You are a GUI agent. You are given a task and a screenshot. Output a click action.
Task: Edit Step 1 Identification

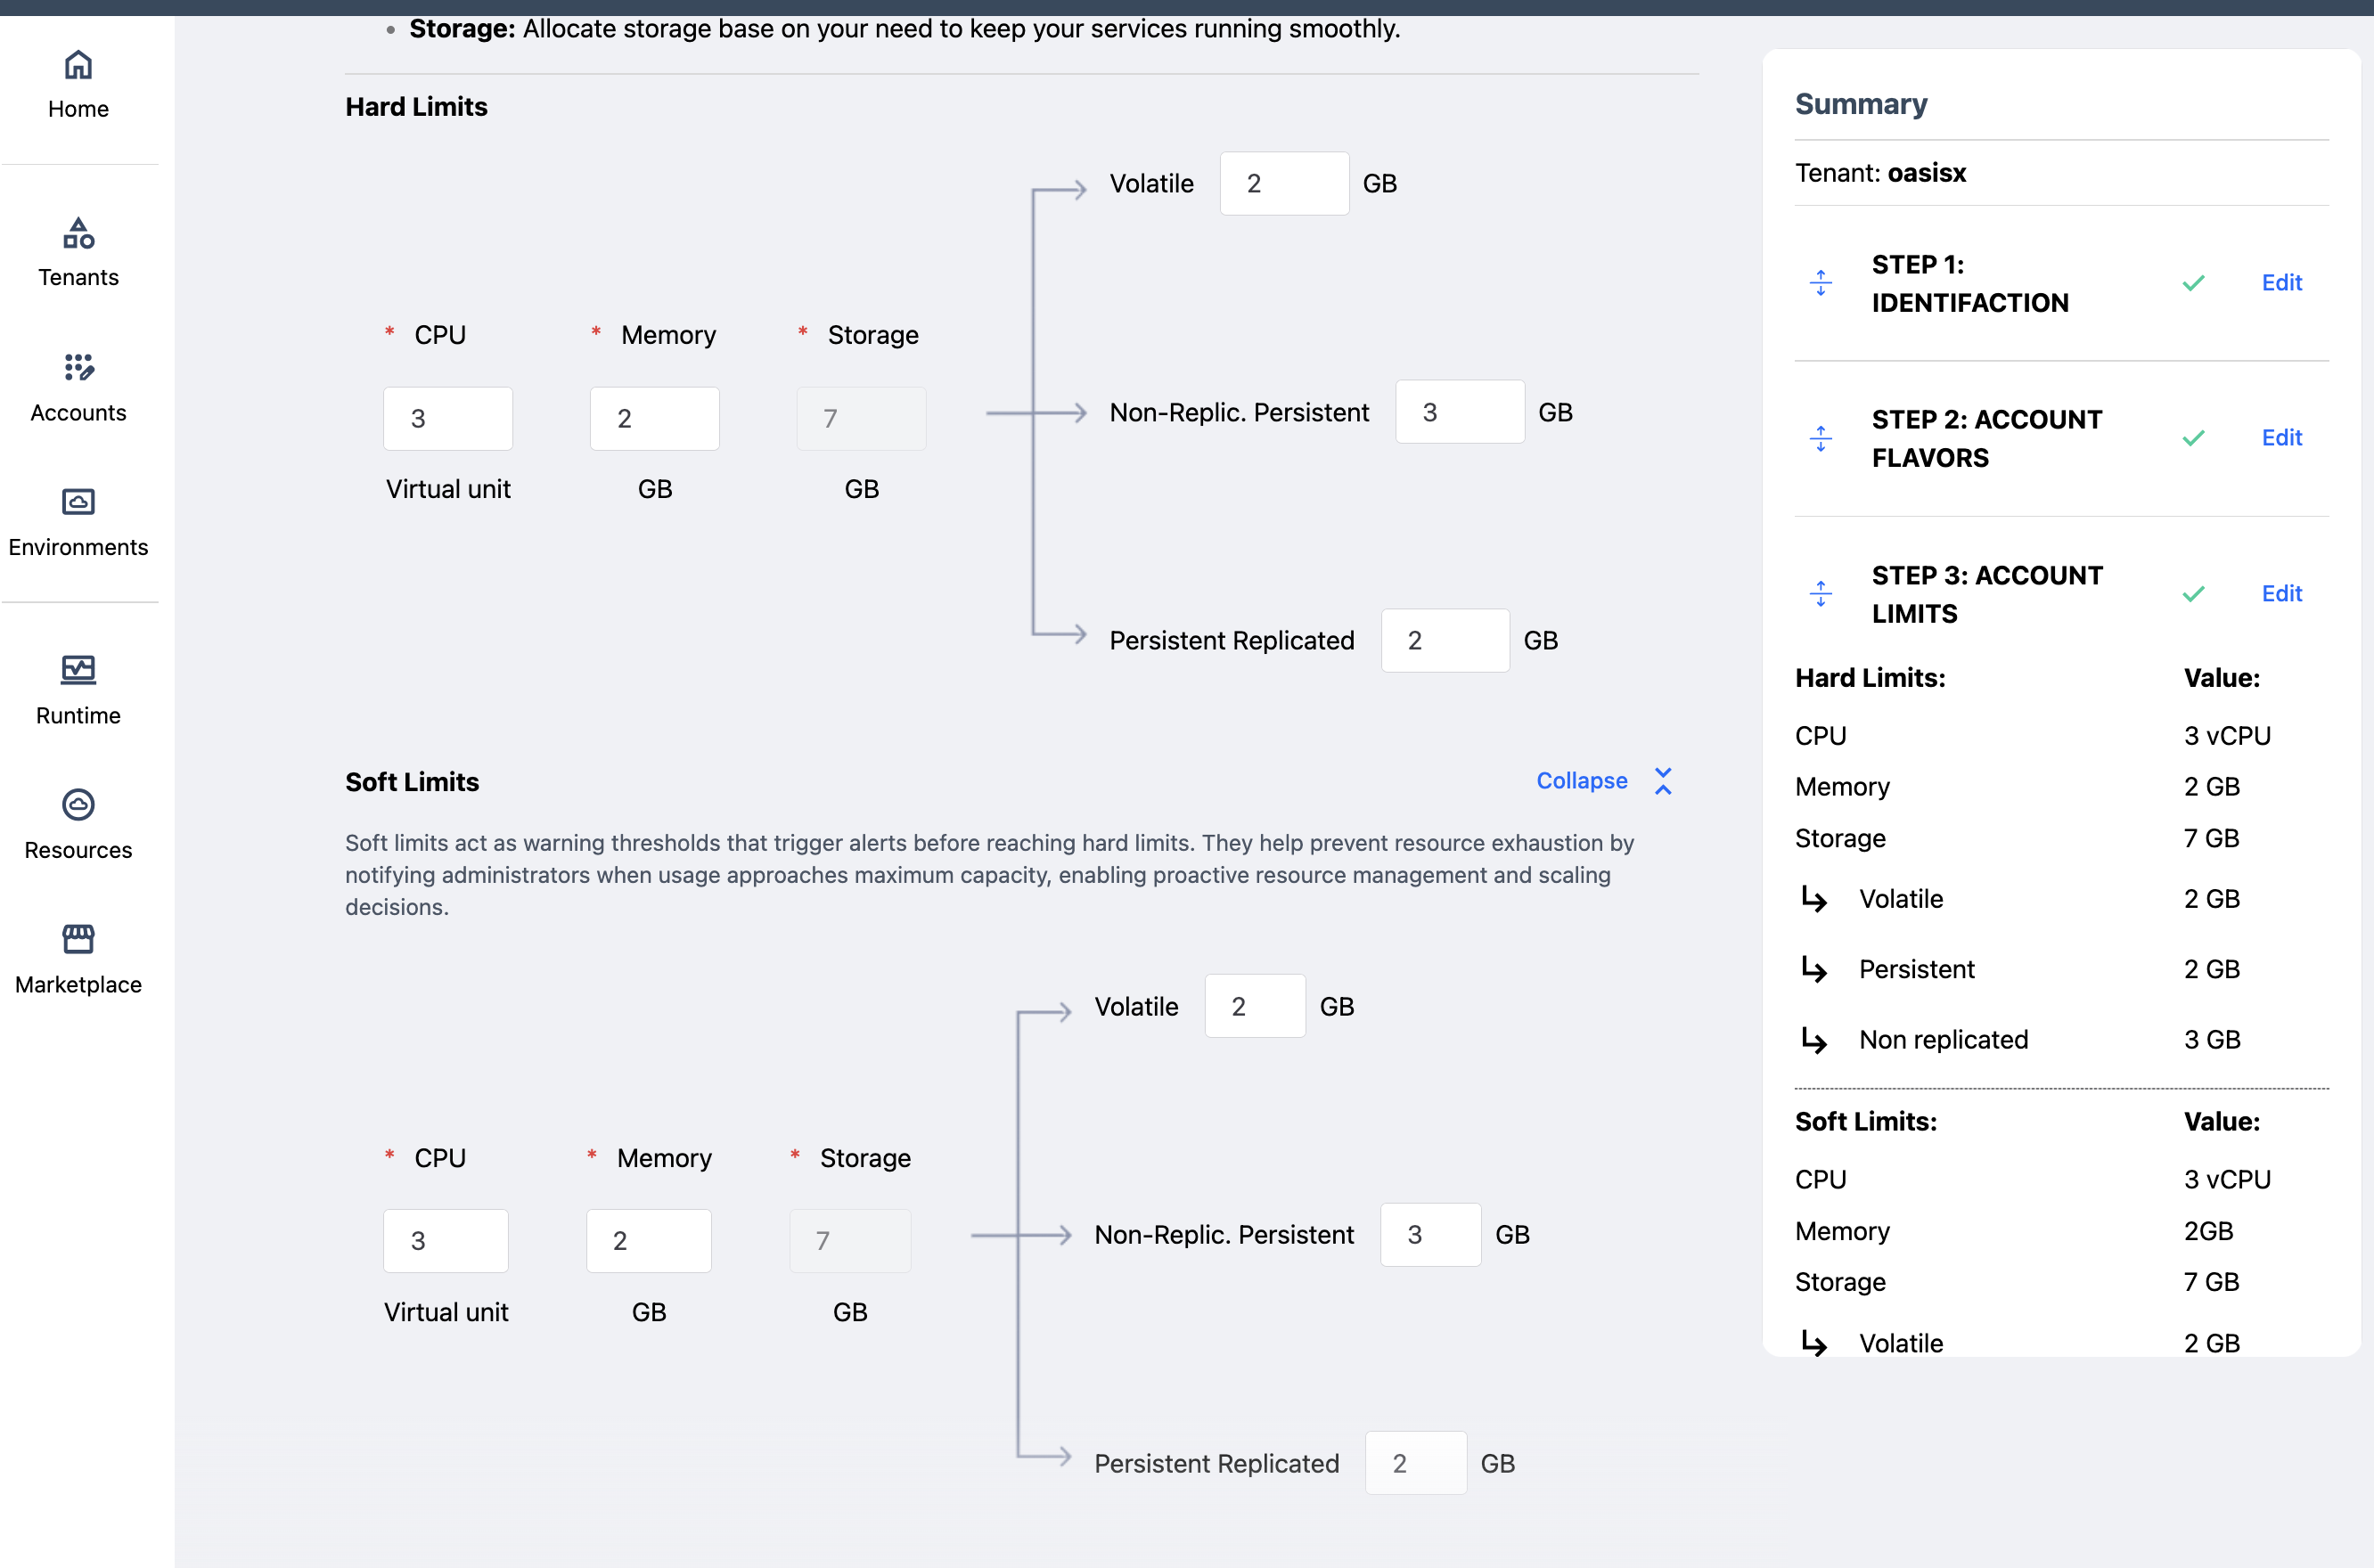[2281, 283]
